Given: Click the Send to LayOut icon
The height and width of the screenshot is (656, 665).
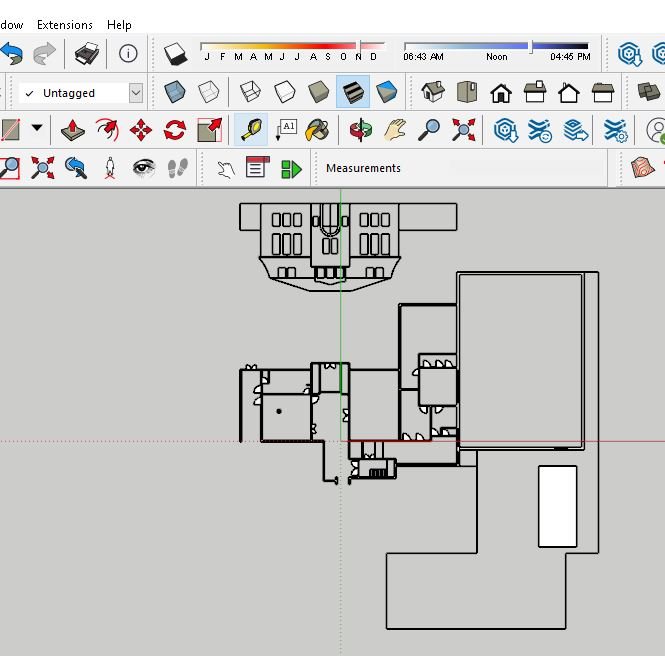Looking at the screenshot, I should point(575,130).
